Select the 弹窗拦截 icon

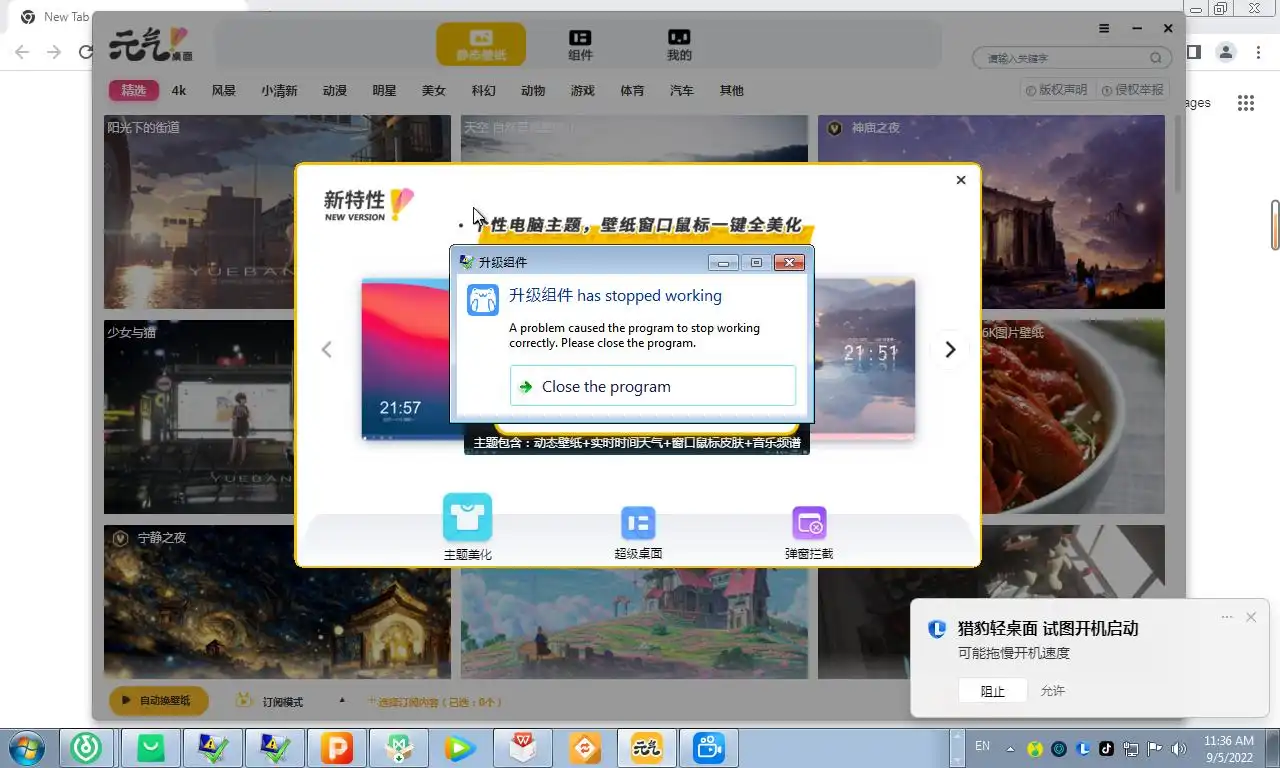[809, 523]
